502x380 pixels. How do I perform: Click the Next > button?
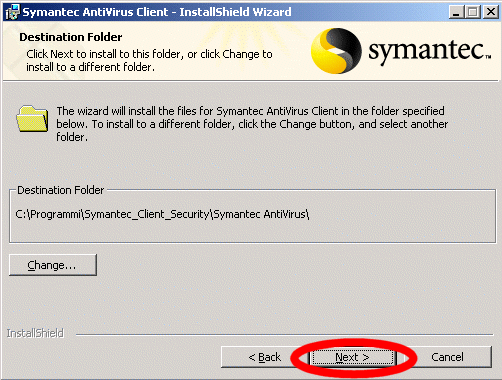352,357
